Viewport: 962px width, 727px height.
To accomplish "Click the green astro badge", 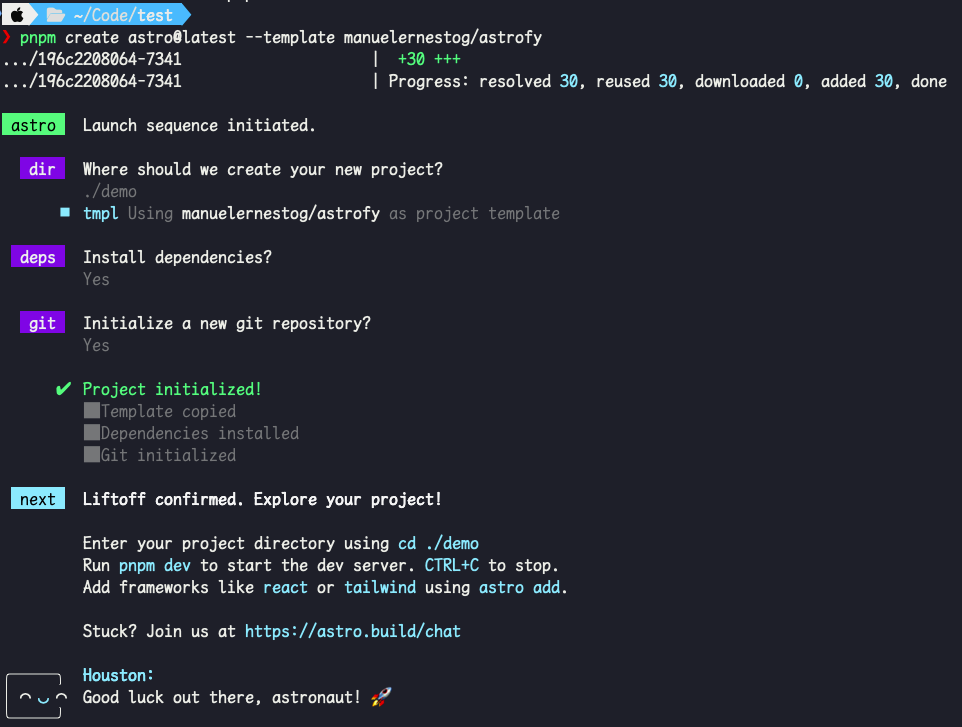I will [33, 125].
